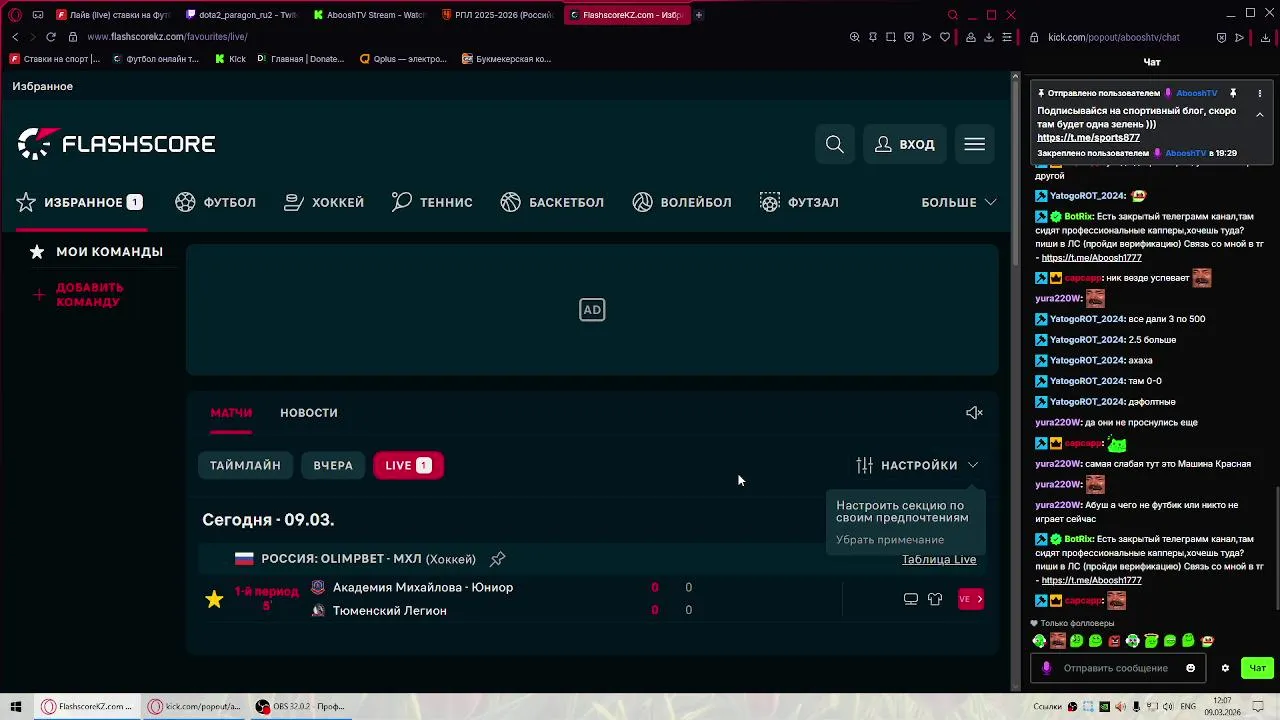Open the pinned message options three dots
The width and height of the screenshot is (1280, 720).
pyautogui.click(x=1260, y=93)
